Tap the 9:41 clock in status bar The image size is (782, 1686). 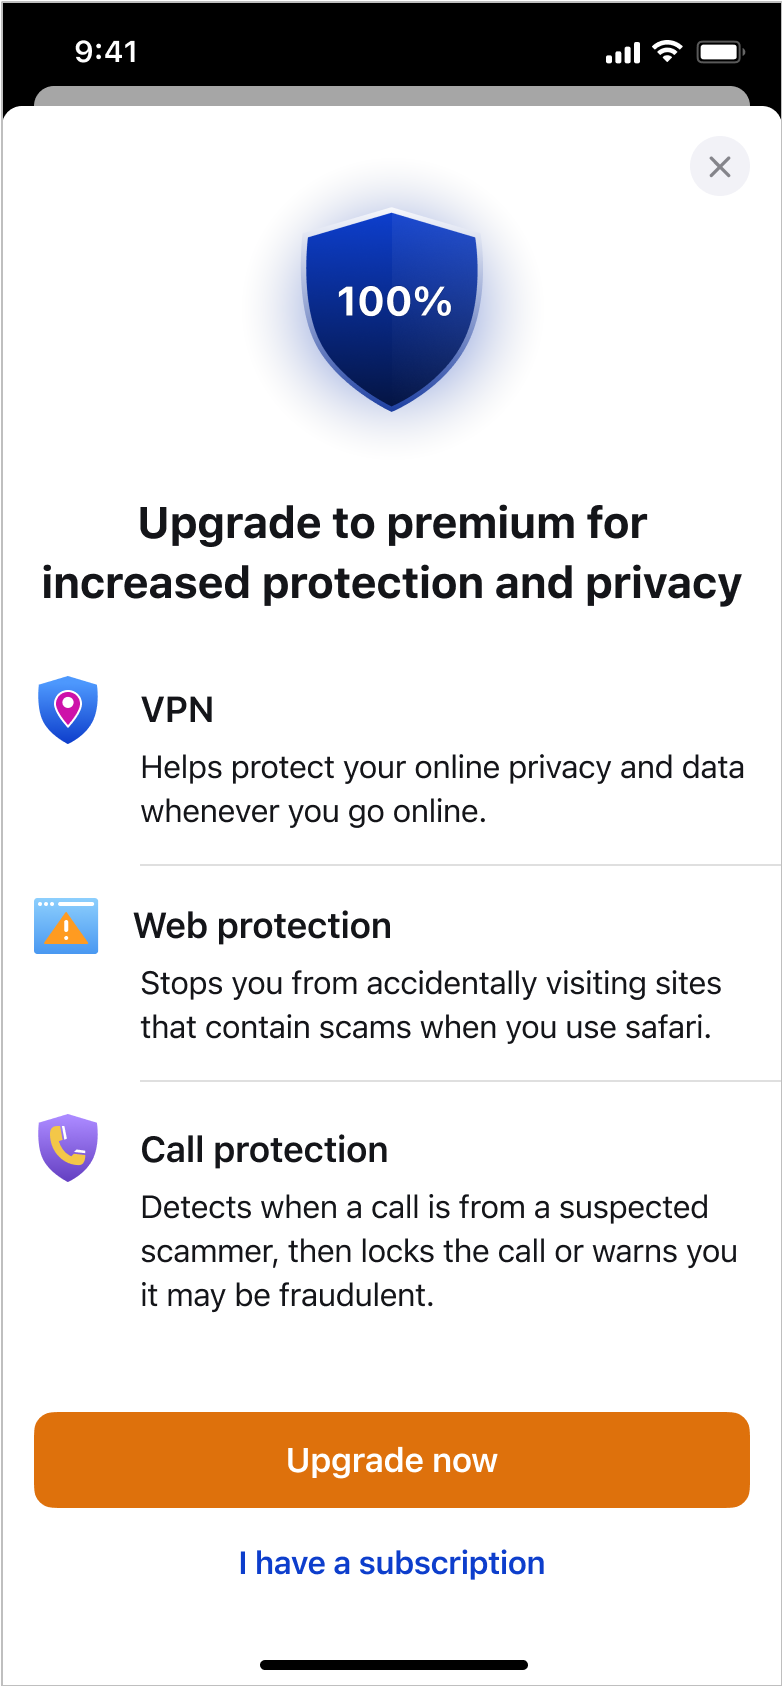coord(106,51)
